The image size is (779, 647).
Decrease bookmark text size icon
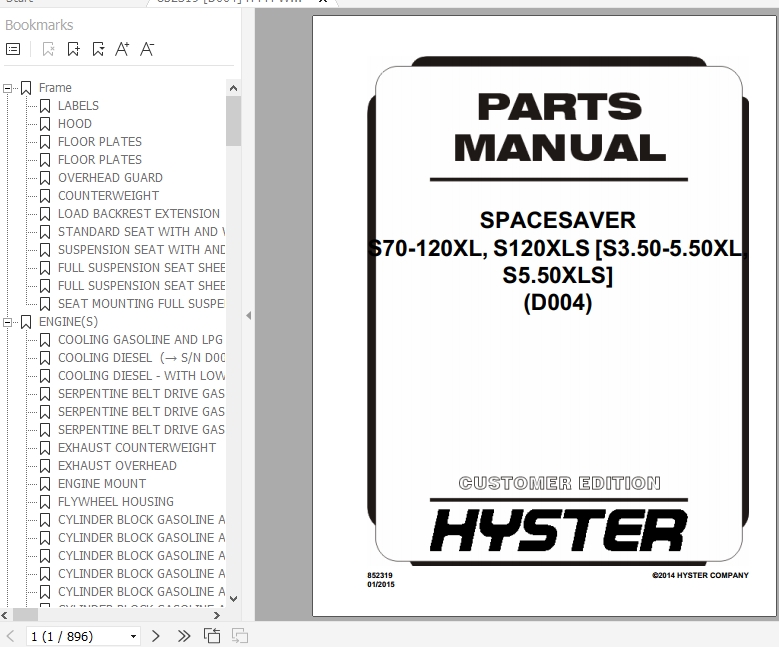[147, 49]
